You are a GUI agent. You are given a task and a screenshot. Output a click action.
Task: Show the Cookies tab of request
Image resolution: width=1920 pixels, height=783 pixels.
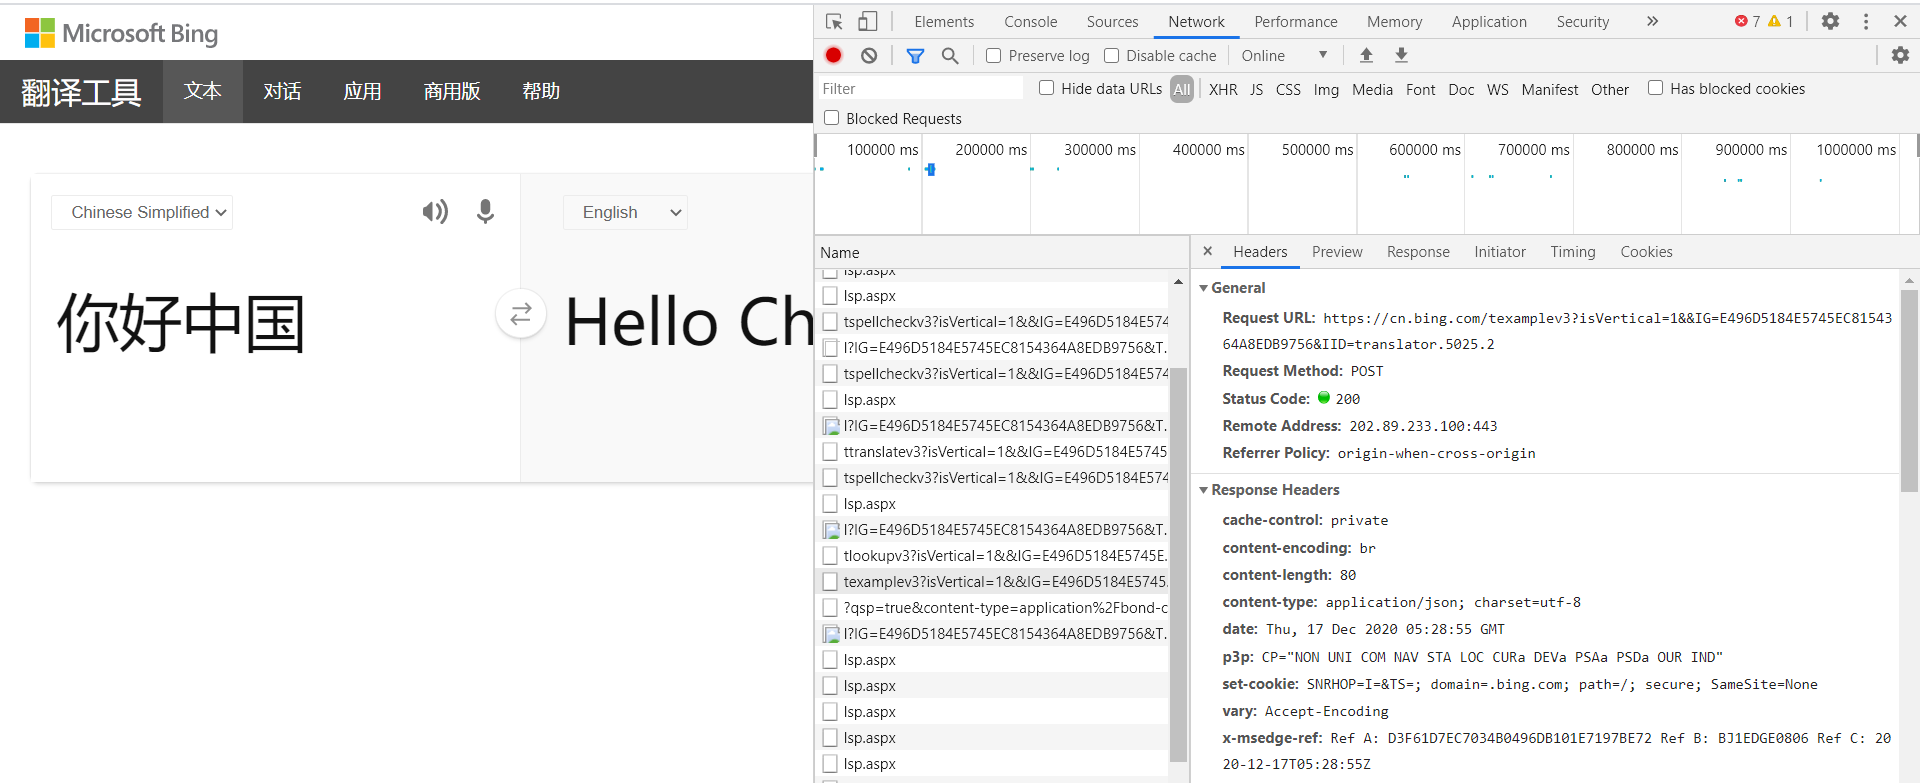(x=1646, y=252)
